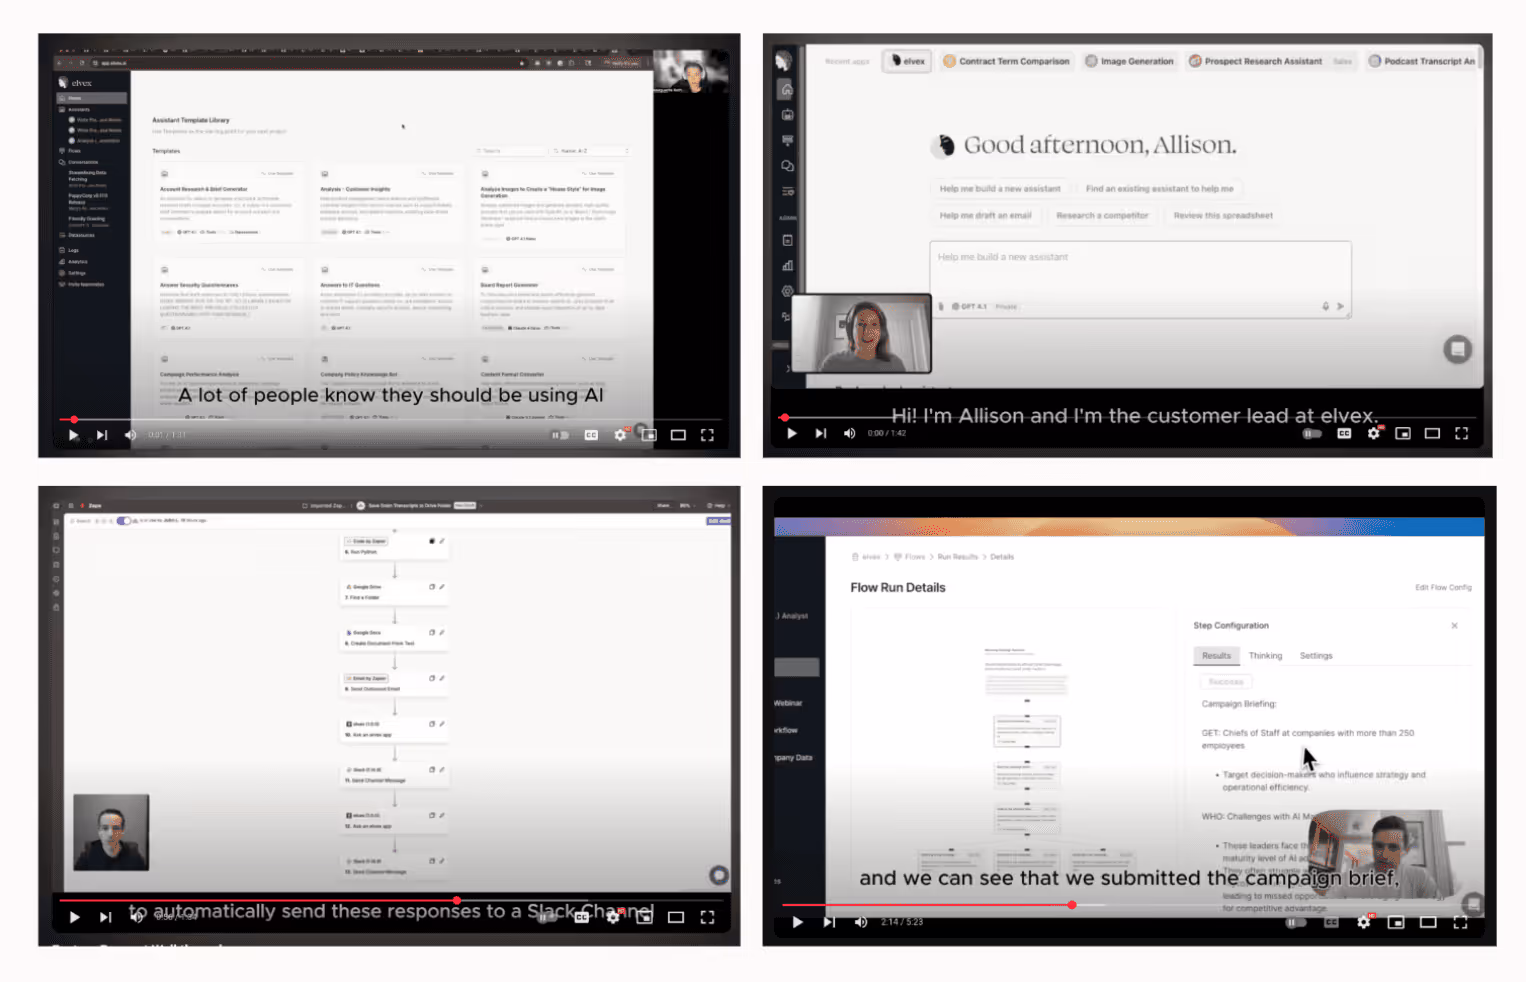Play the Good afternoon Allison video
The height and width of the screenshot is (982, 1526).
tap(792, 433)
